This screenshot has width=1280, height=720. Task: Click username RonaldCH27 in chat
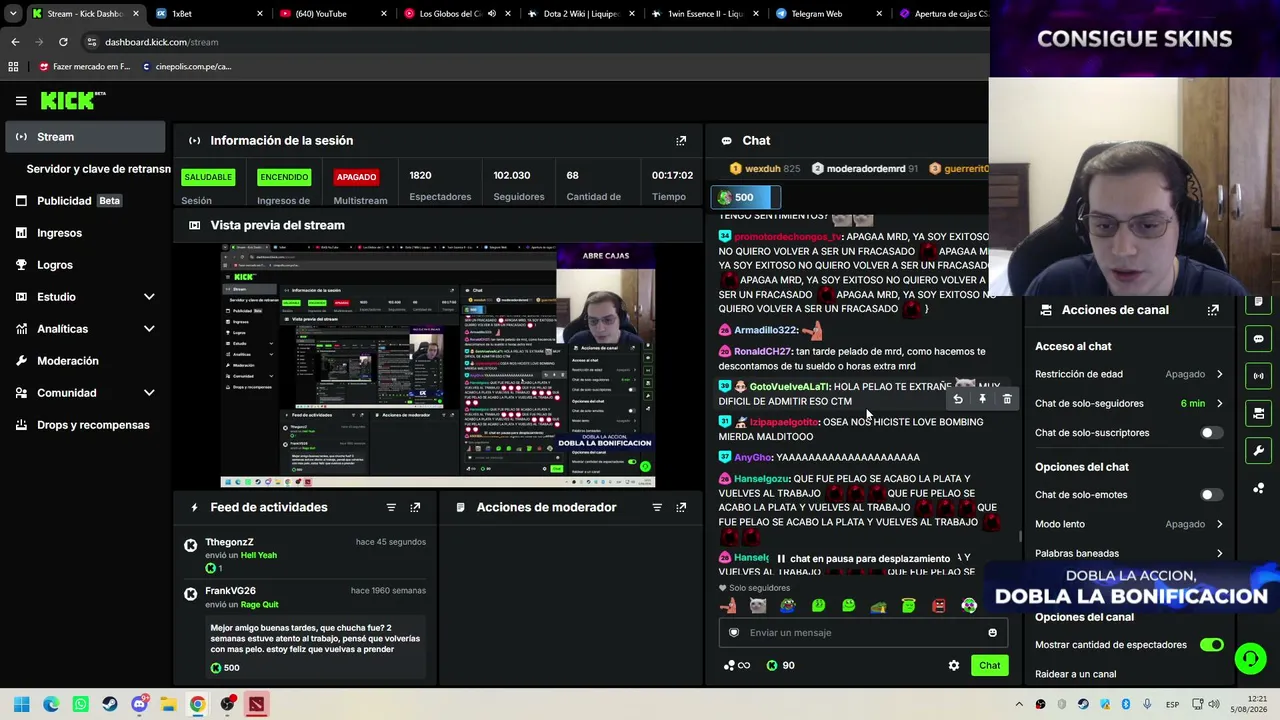pyautogui.click(x=762, y=352)
